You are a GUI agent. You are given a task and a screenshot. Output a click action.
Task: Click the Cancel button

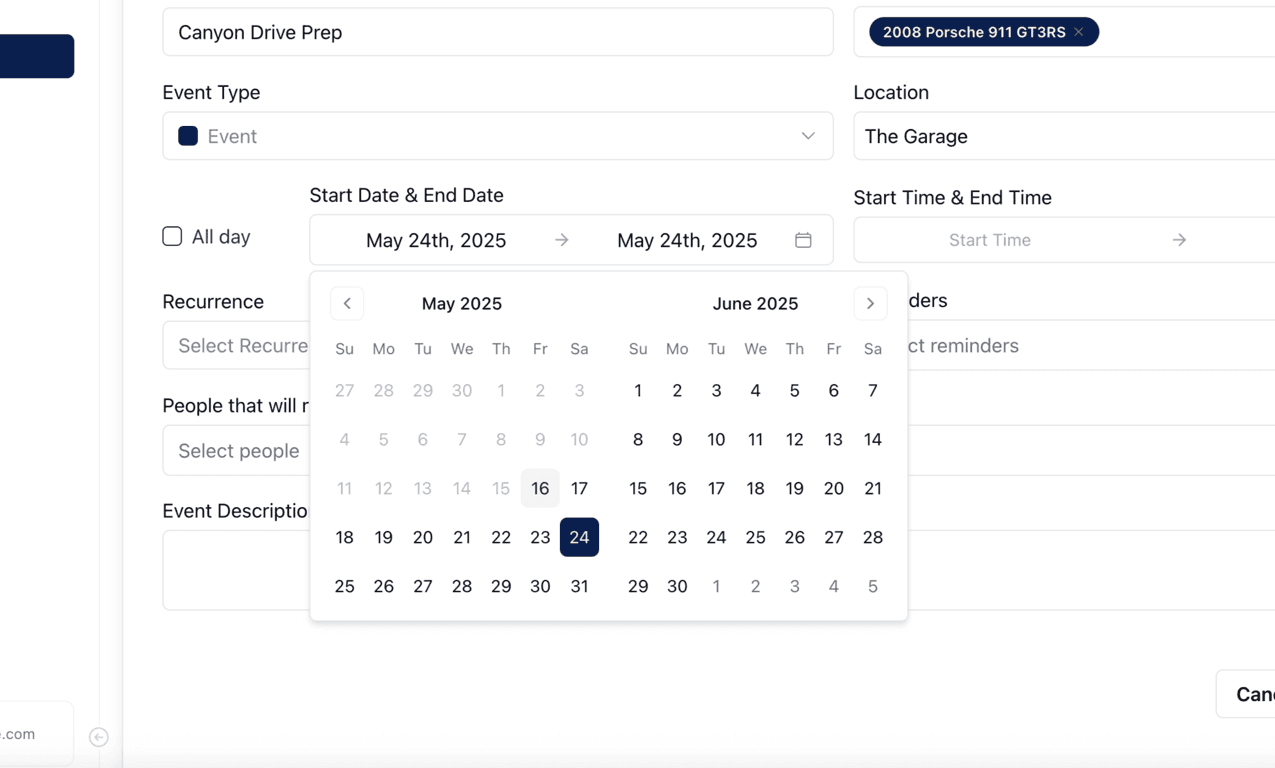click(x=1246, y=694)
